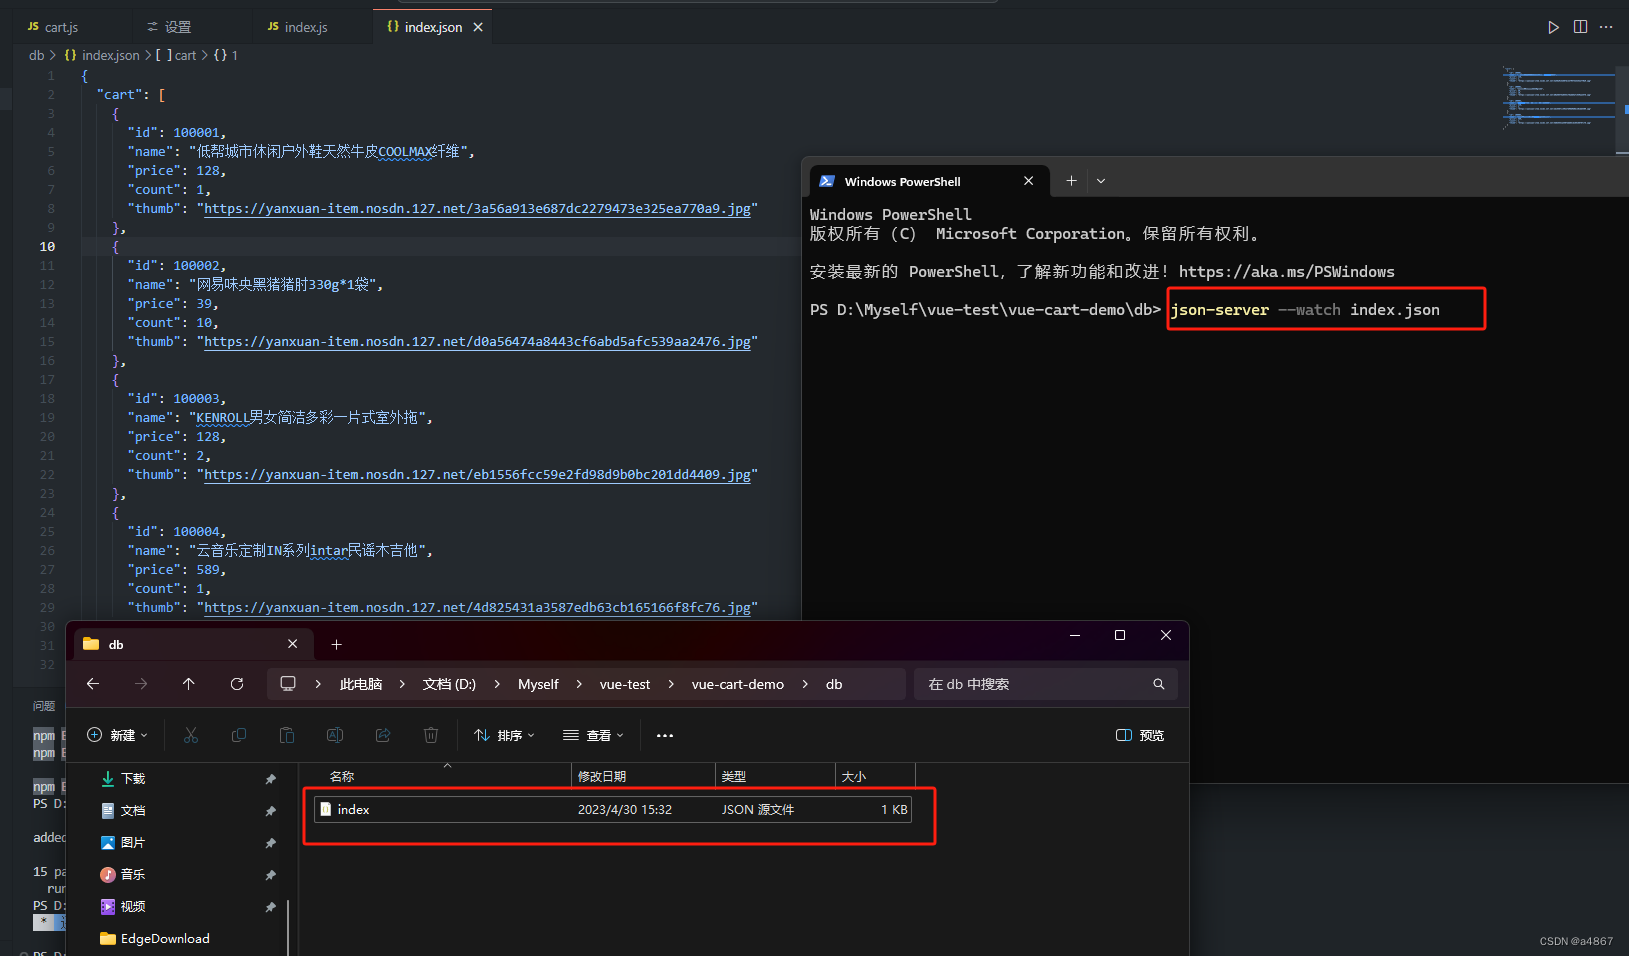The image size is (1629, 956).
Task: Select the Rename icon in Explorer toolbar
Action: point(335,735)
